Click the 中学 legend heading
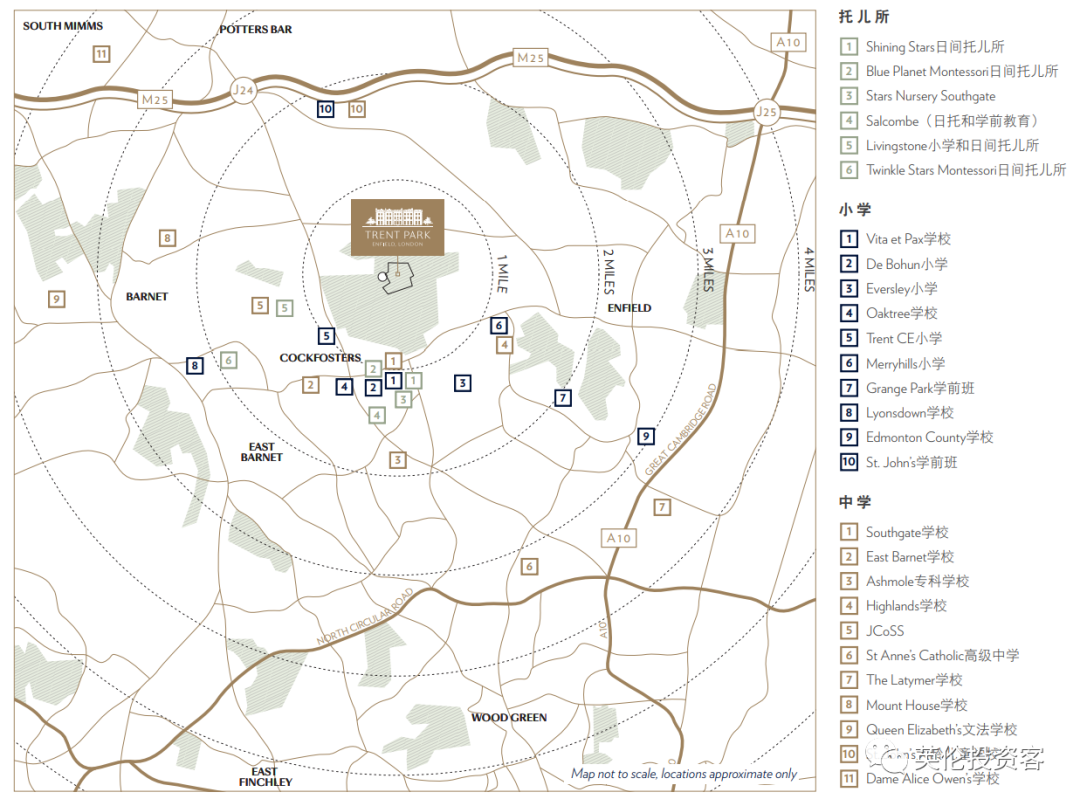Viewport: 1080px width, 806px height. pyautogui.click(x=855, y=502)
